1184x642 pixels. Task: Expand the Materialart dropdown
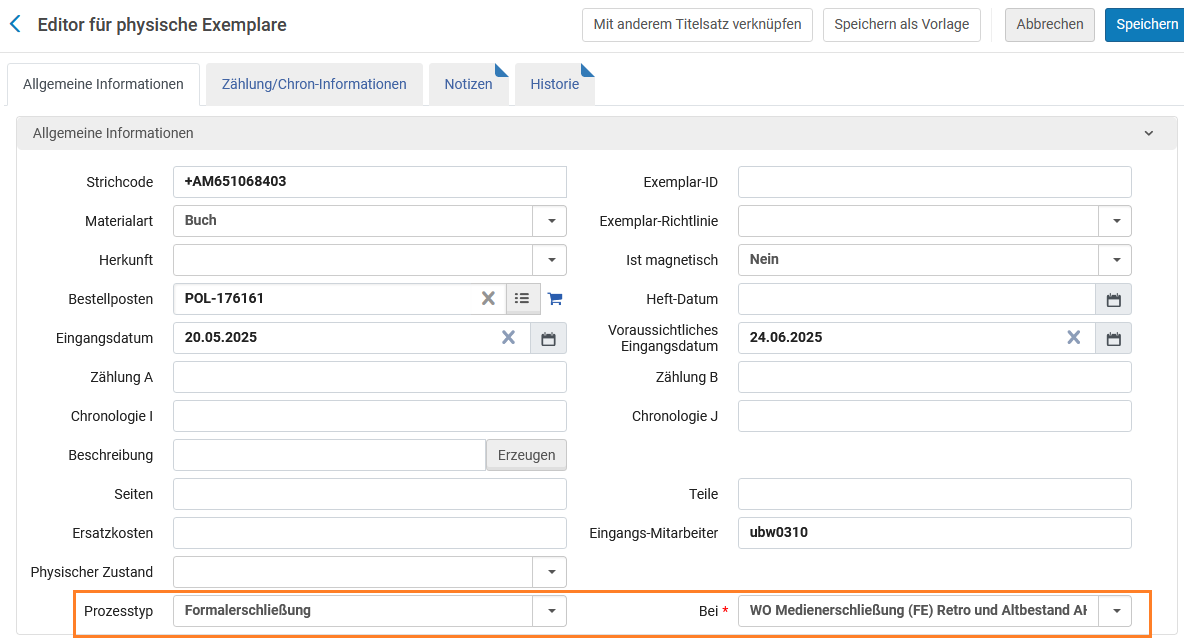(x=550, y=221)
